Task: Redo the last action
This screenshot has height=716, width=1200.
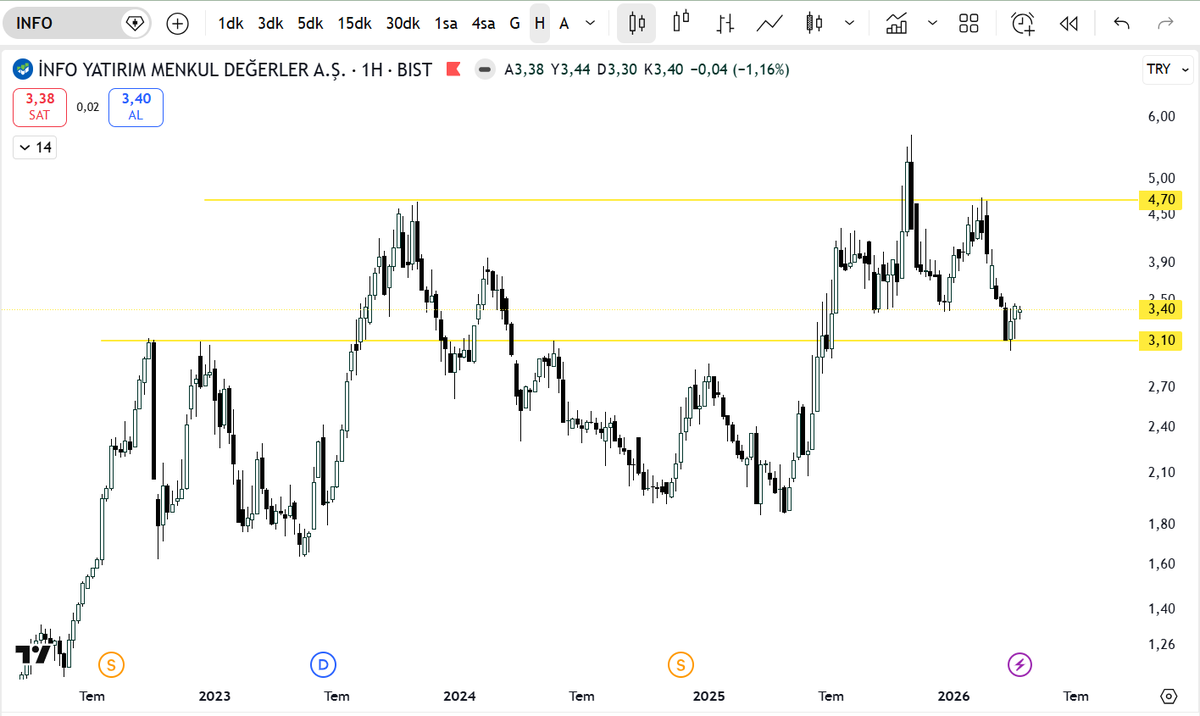Action: pyautogui.click(x=1165, y=23)
